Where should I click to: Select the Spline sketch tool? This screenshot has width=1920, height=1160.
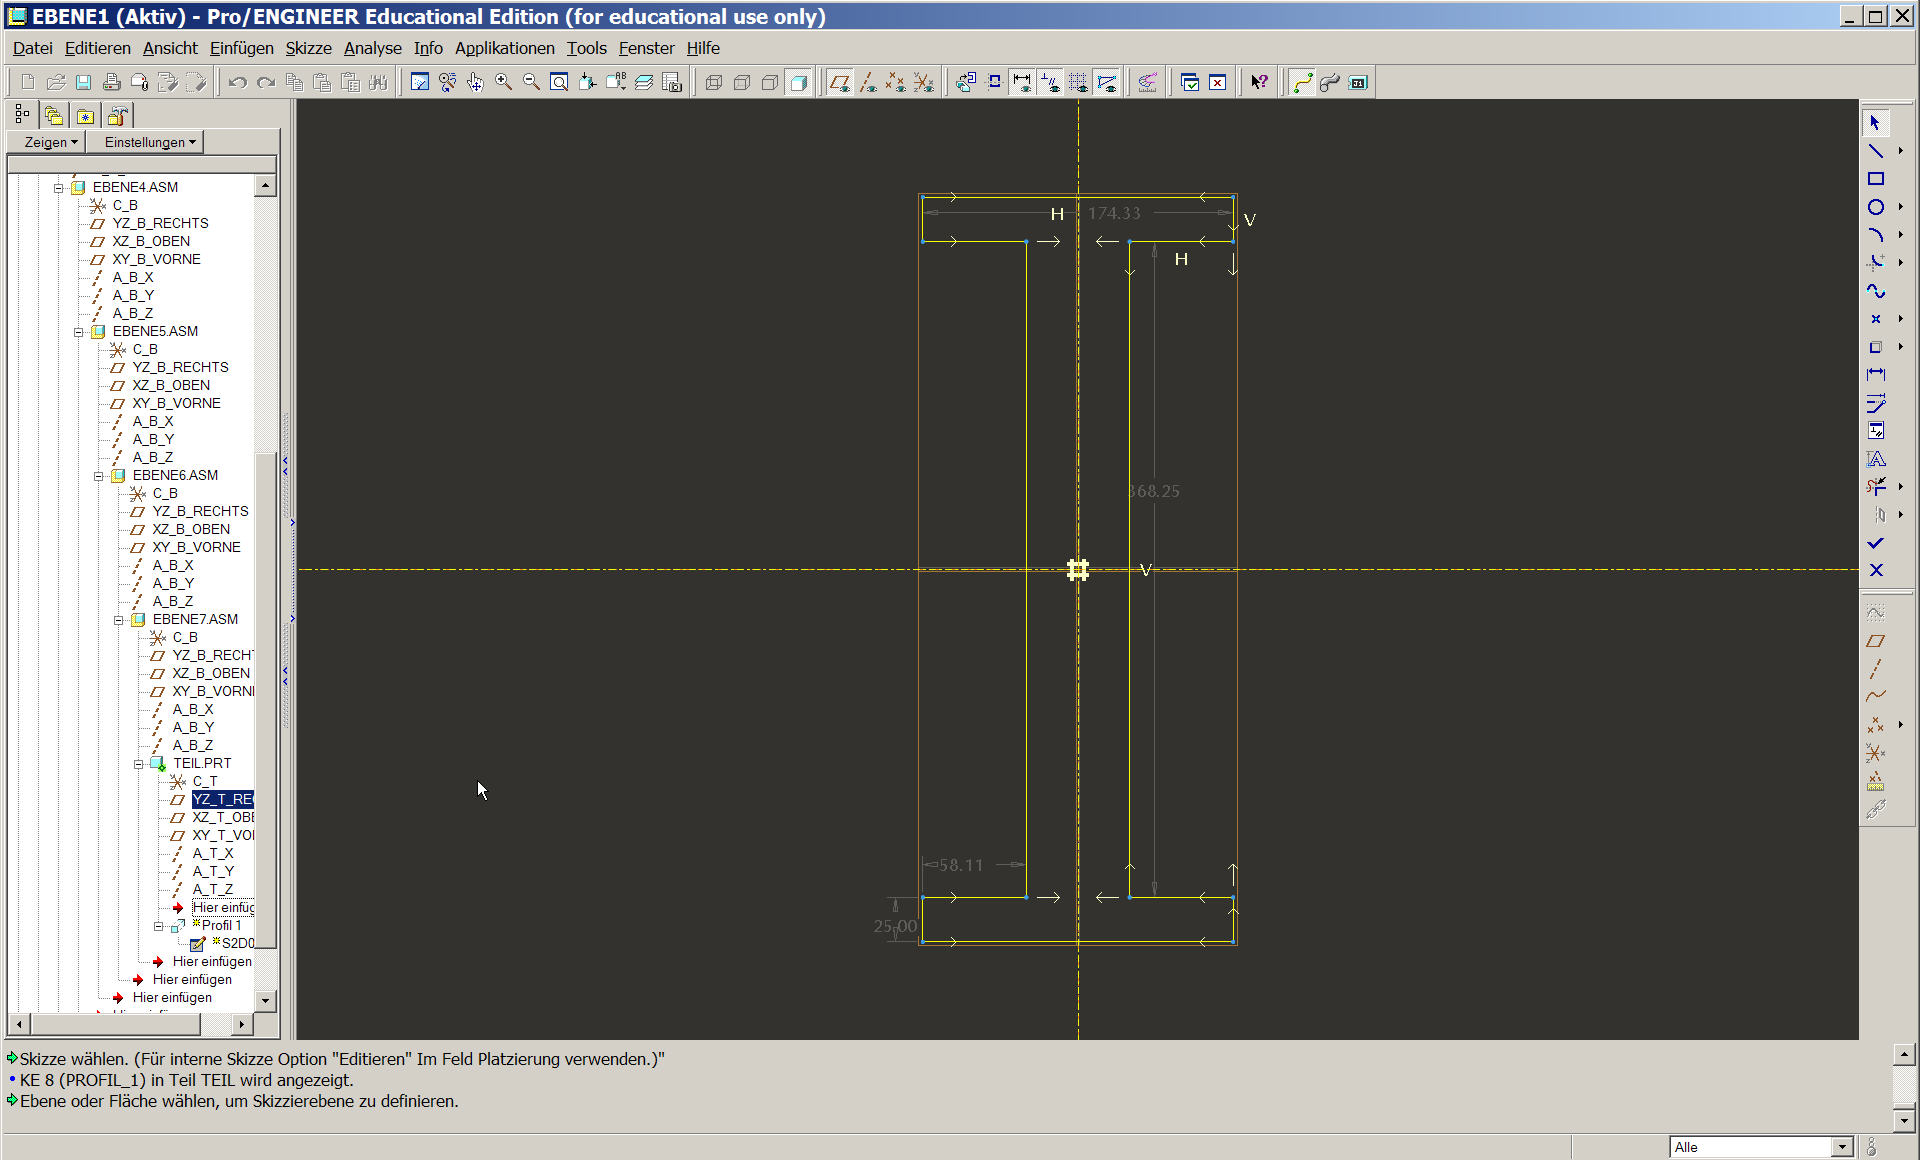point(1876,291)
